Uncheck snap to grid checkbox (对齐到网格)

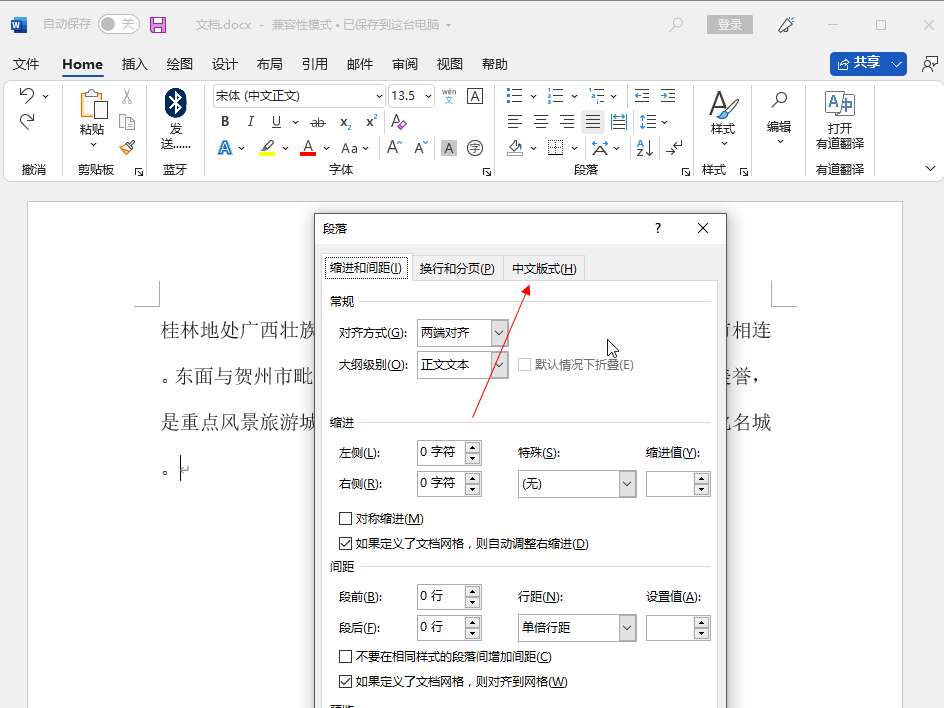point(345,682)
